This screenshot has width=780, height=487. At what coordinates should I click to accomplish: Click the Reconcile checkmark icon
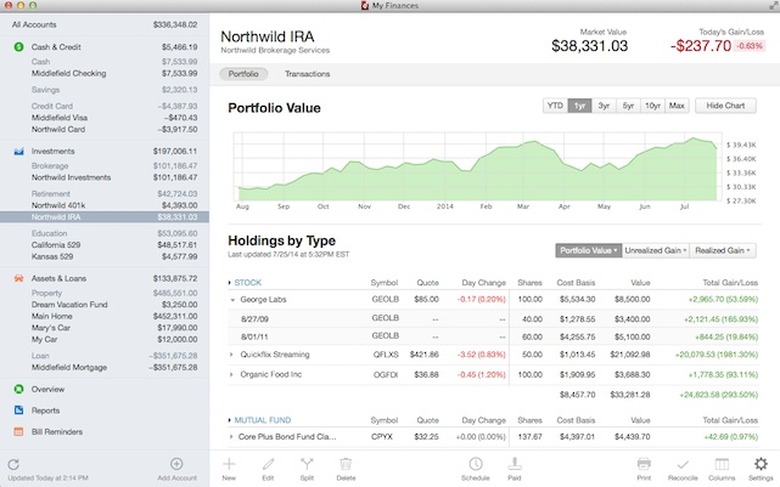[682, 464]
